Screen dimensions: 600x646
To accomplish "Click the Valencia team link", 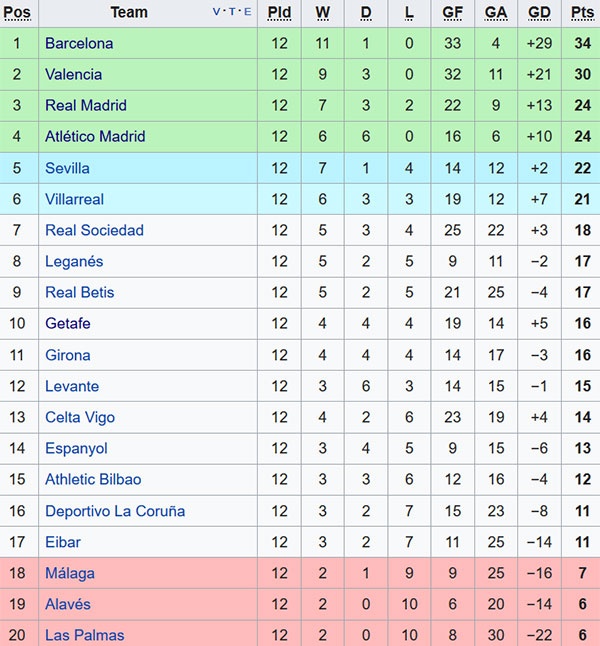I will click(x=73, y=74).
